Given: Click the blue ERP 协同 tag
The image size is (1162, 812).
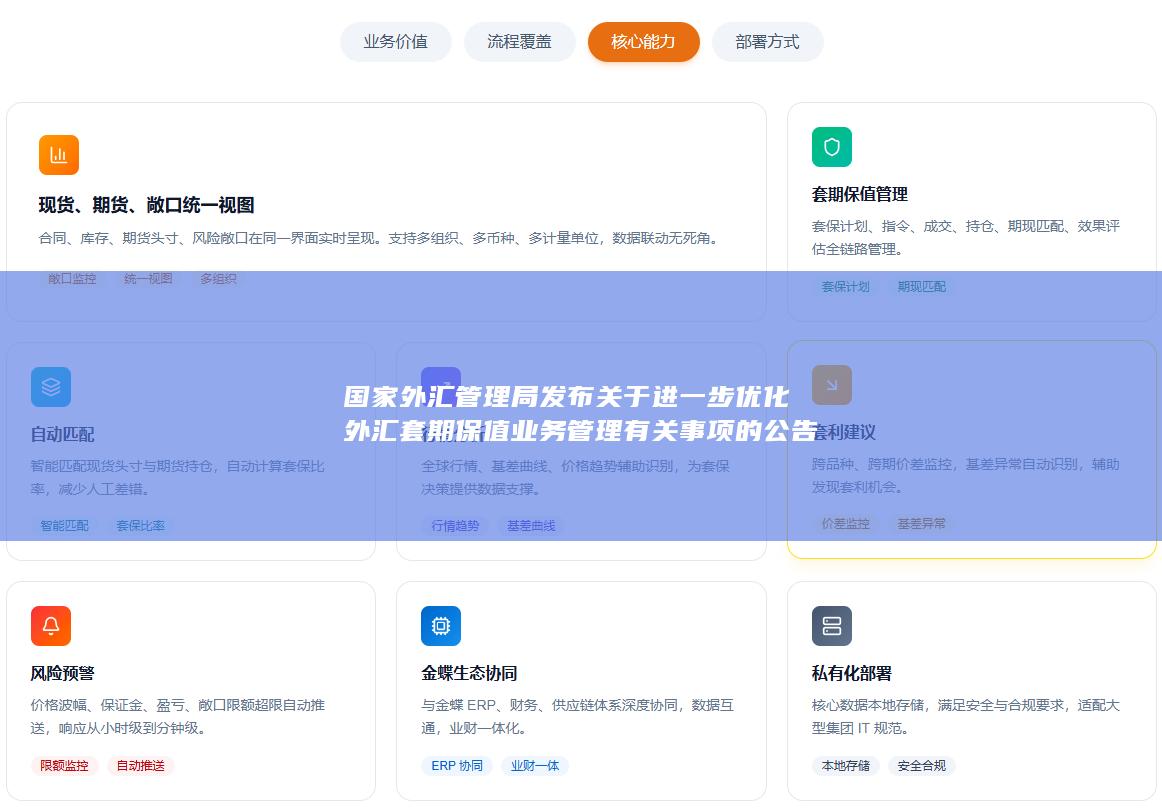Looking at the screenshot, I should click(x=457, y=766).
